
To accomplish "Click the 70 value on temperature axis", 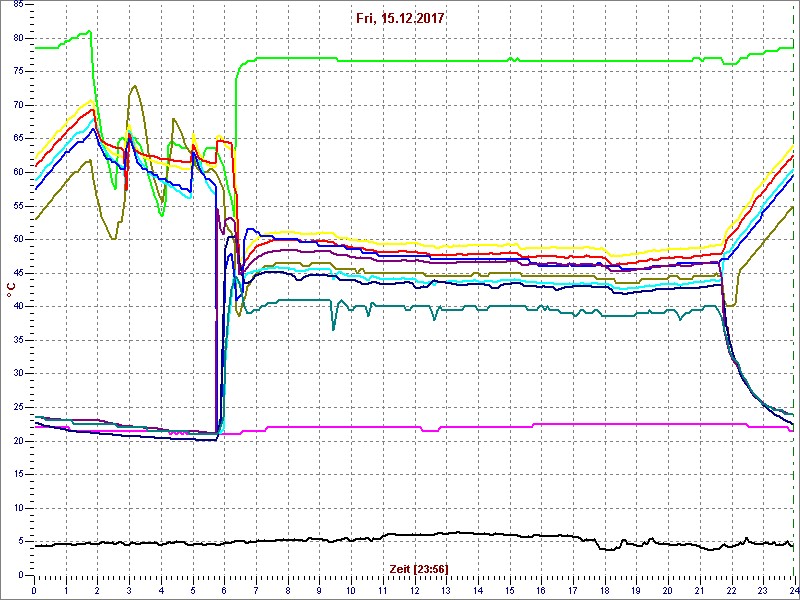I will [18, 106].
